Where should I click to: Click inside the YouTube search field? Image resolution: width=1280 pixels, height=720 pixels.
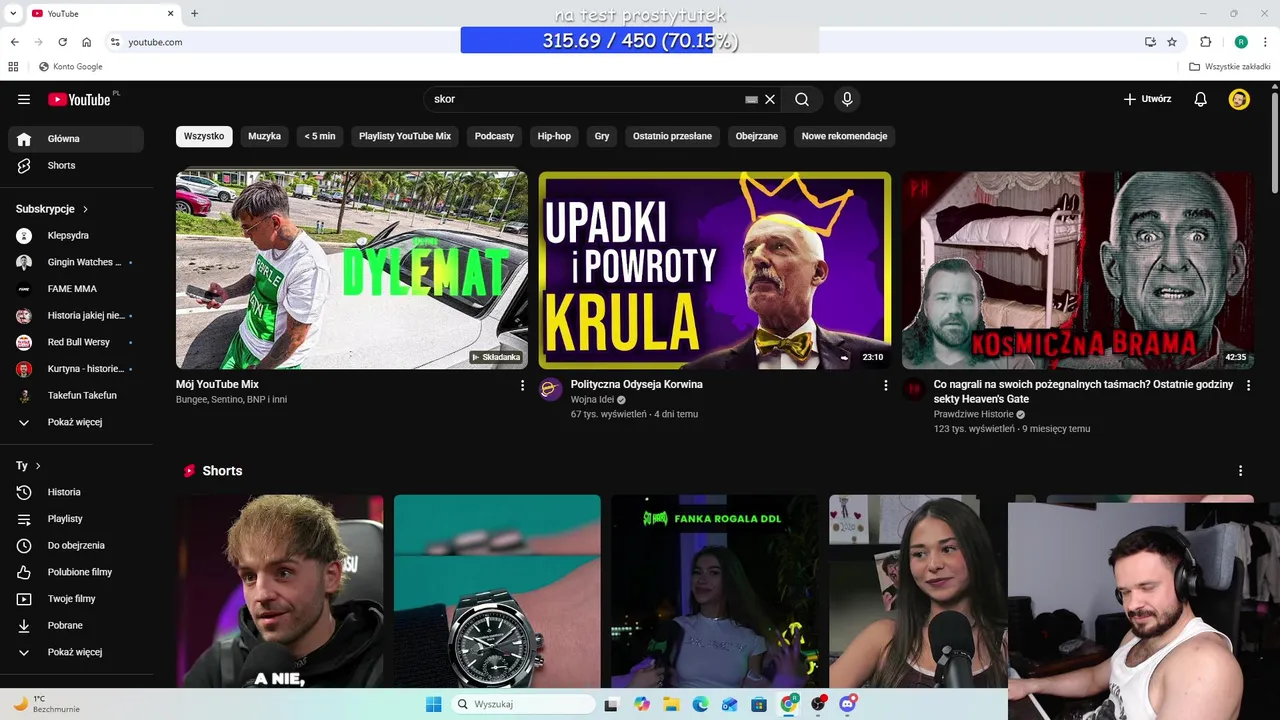click(585, 99)
